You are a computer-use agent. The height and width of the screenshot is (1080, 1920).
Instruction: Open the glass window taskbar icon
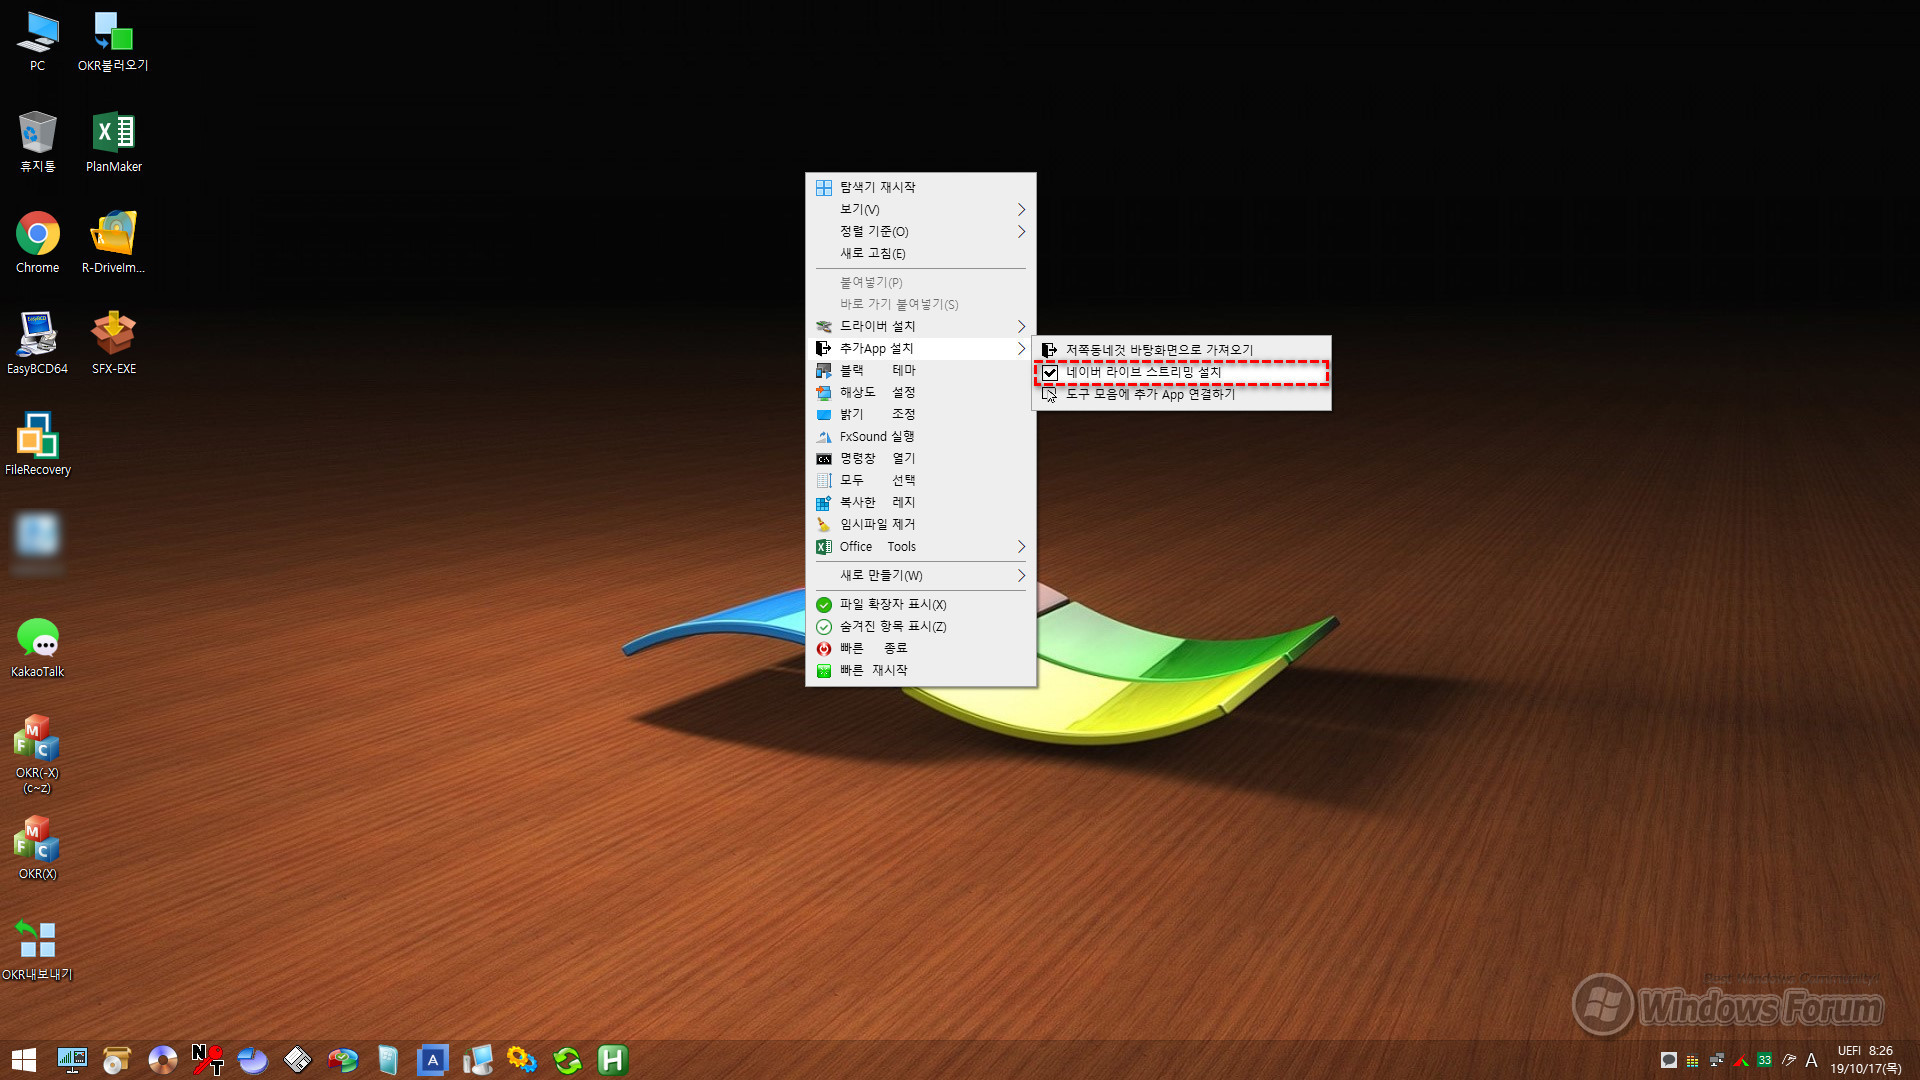[x=387, y=1060]
